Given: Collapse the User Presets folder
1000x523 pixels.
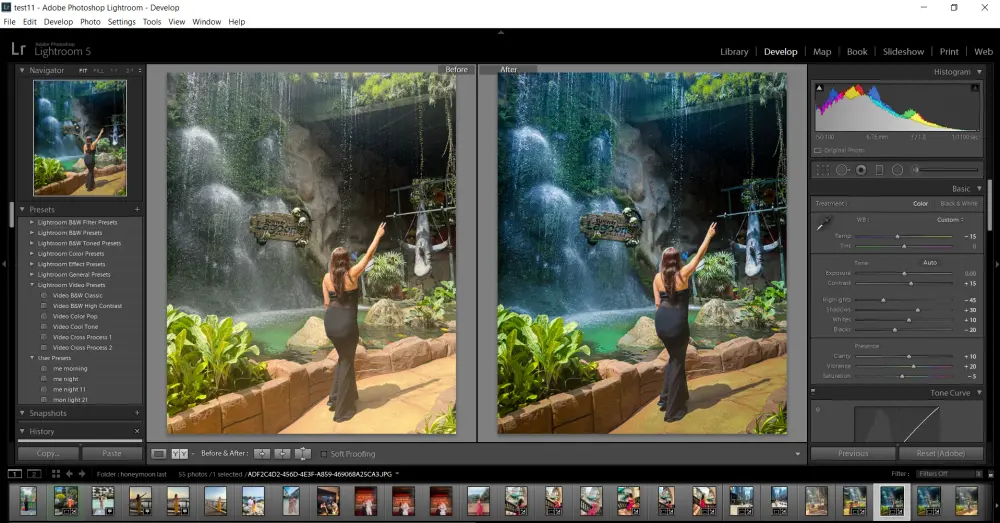Looking at the screenshot, I should (32, 358).
